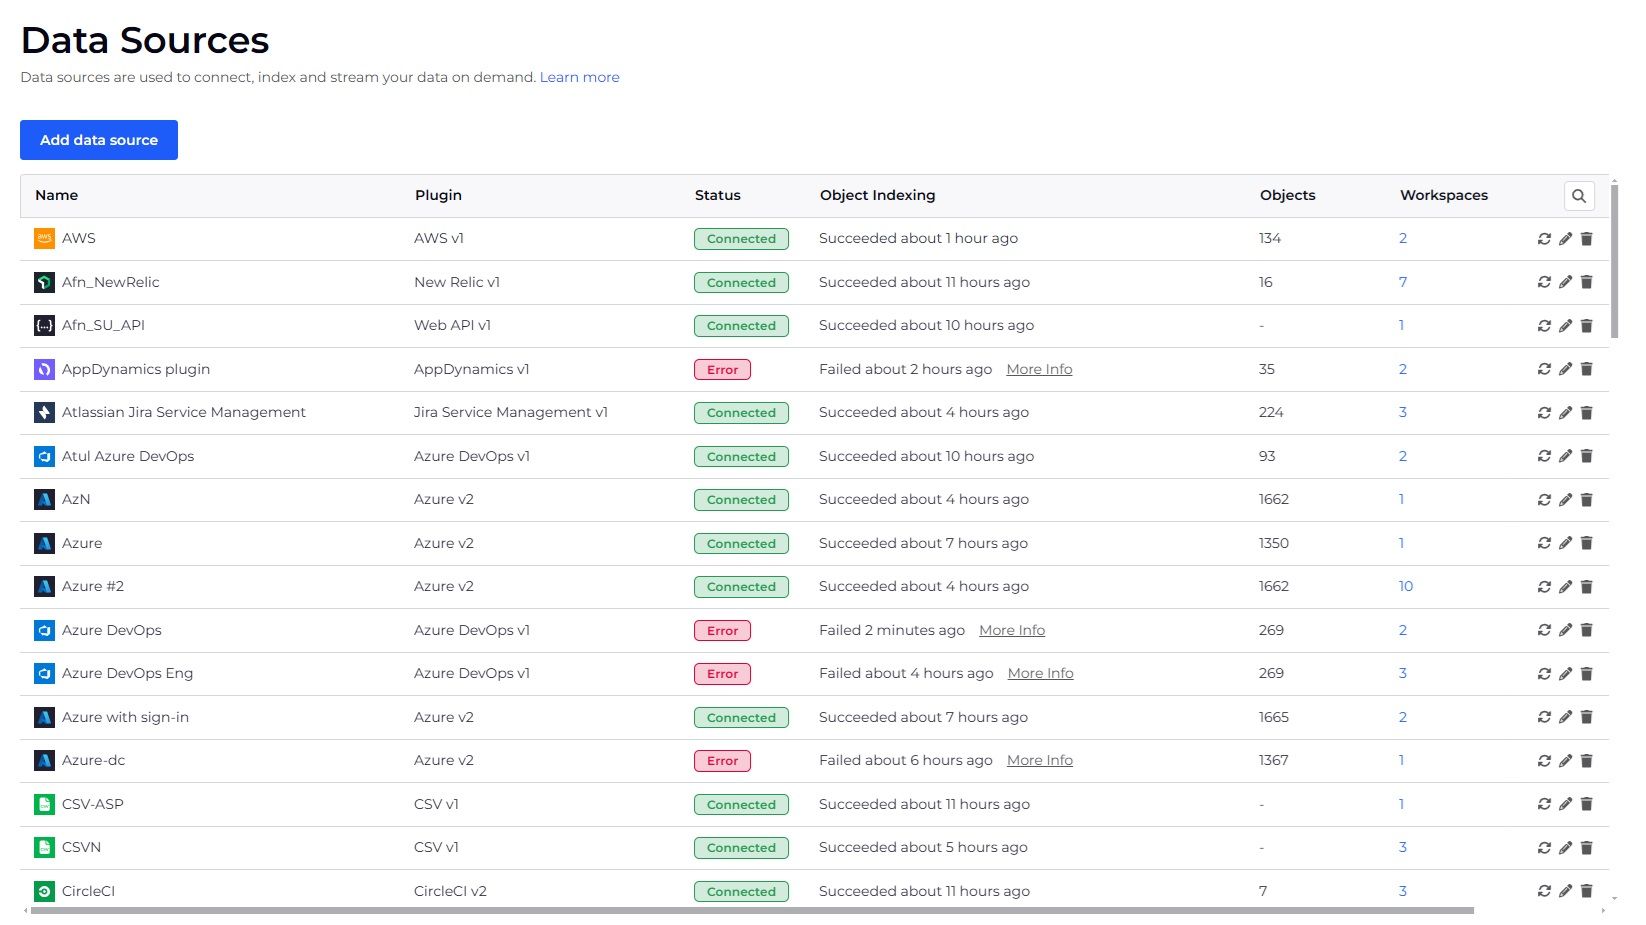Edit the Azure DevOps data source
Viewport: 1646px width, 925px height.
(1565, 630)
